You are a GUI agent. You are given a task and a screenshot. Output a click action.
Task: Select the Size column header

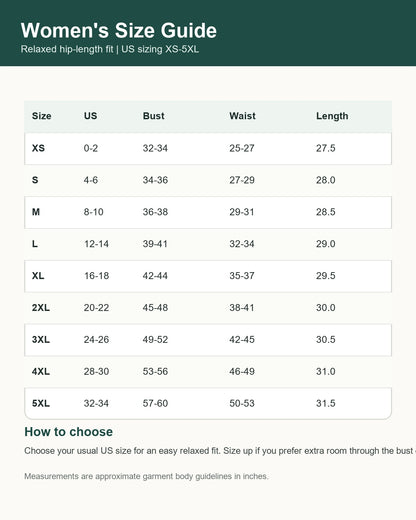pos(42,116)
